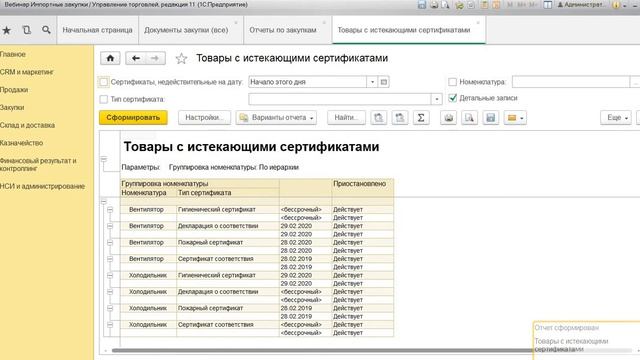Collapse Вентилятор Декларация о соответствии group
Viewport: 640px width, 360px height.
point(110,226)
